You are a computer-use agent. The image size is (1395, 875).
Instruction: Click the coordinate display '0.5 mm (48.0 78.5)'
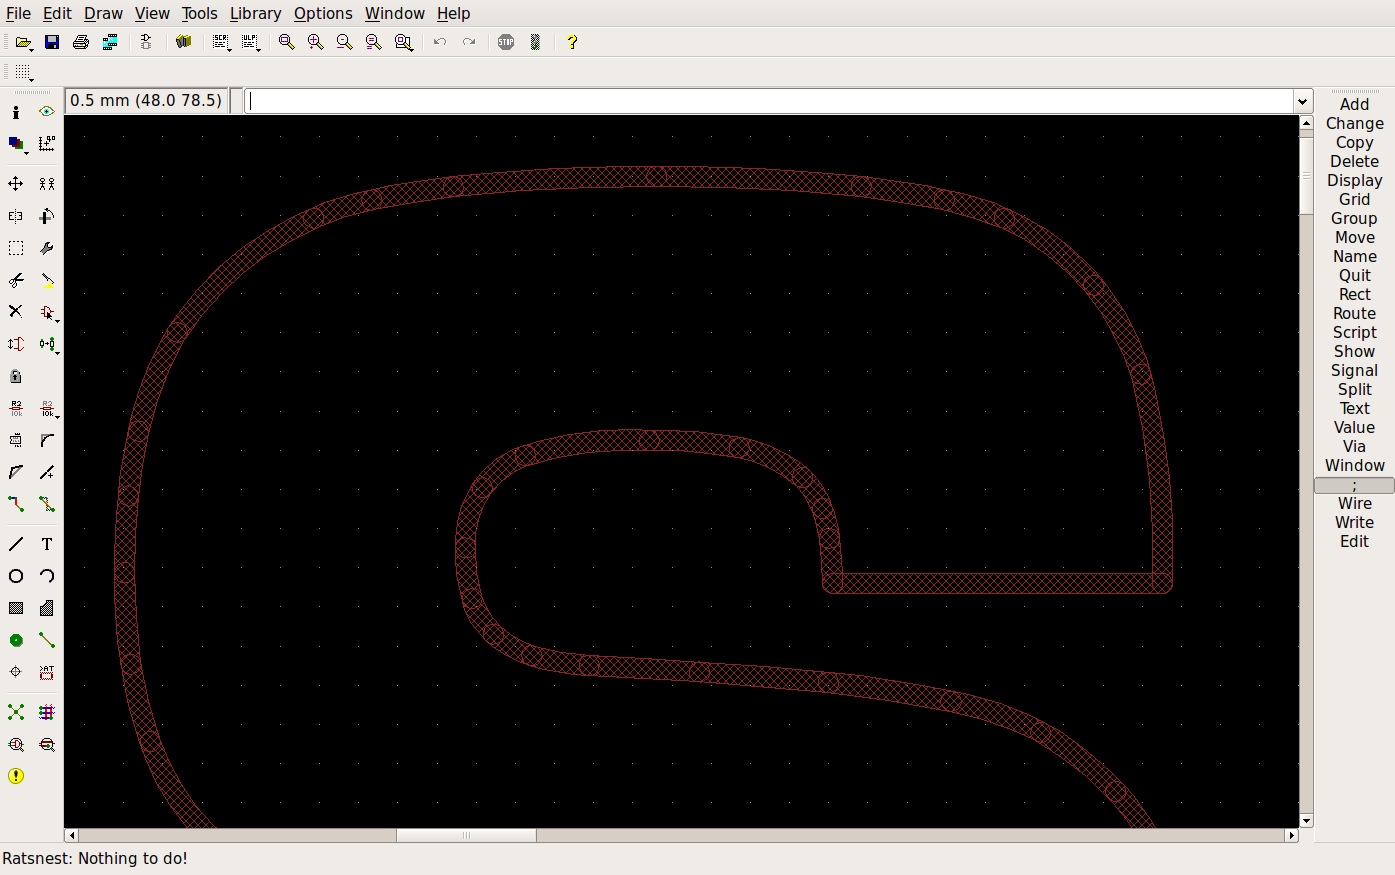[x=146, y=100]
